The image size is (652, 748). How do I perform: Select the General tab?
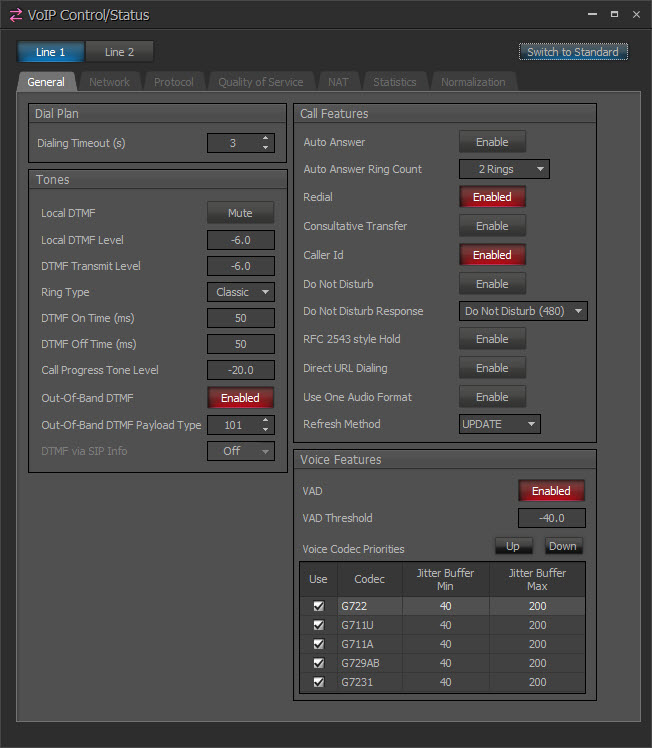point(46,82)
